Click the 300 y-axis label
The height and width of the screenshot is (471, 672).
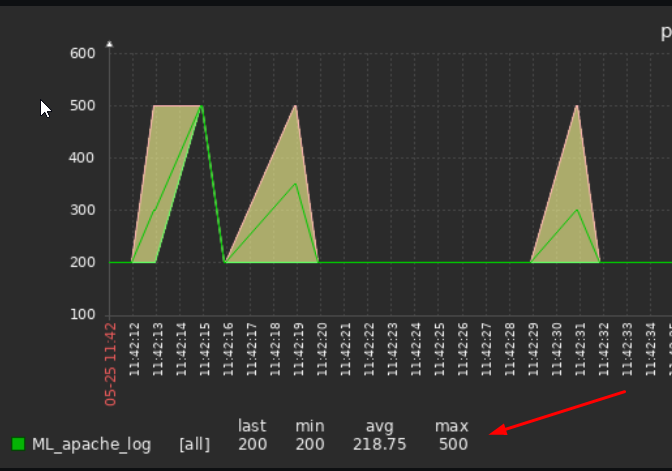pos(82,210)
